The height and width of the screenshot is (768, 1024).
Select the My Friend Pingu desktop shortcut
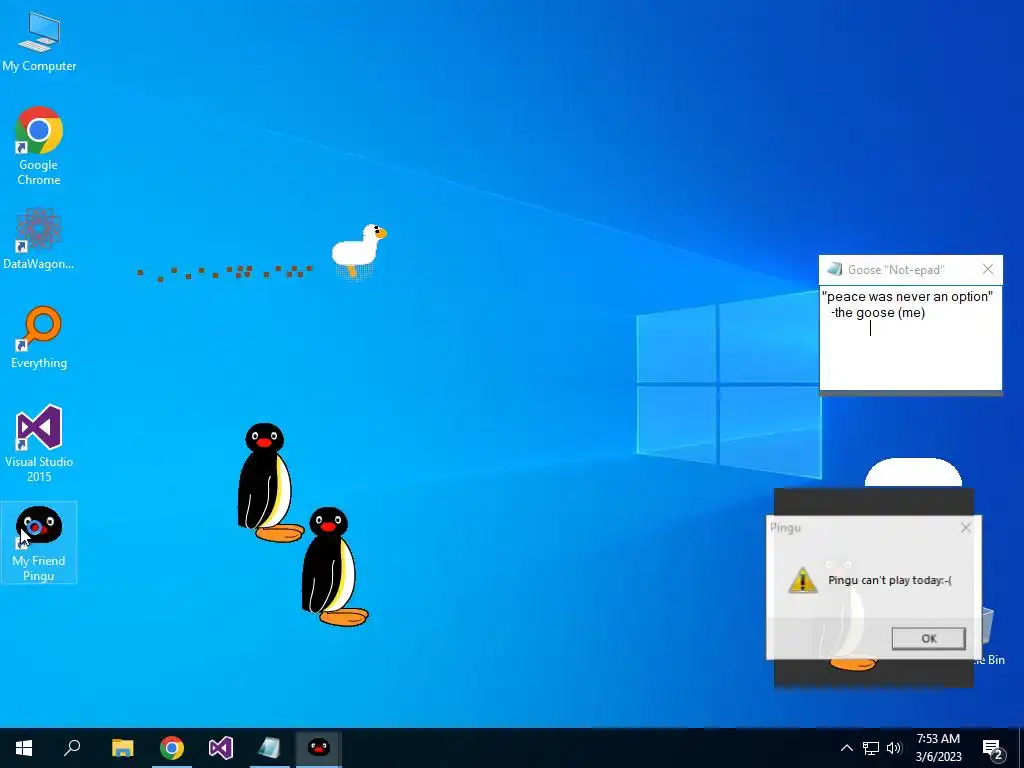[39, 543]
